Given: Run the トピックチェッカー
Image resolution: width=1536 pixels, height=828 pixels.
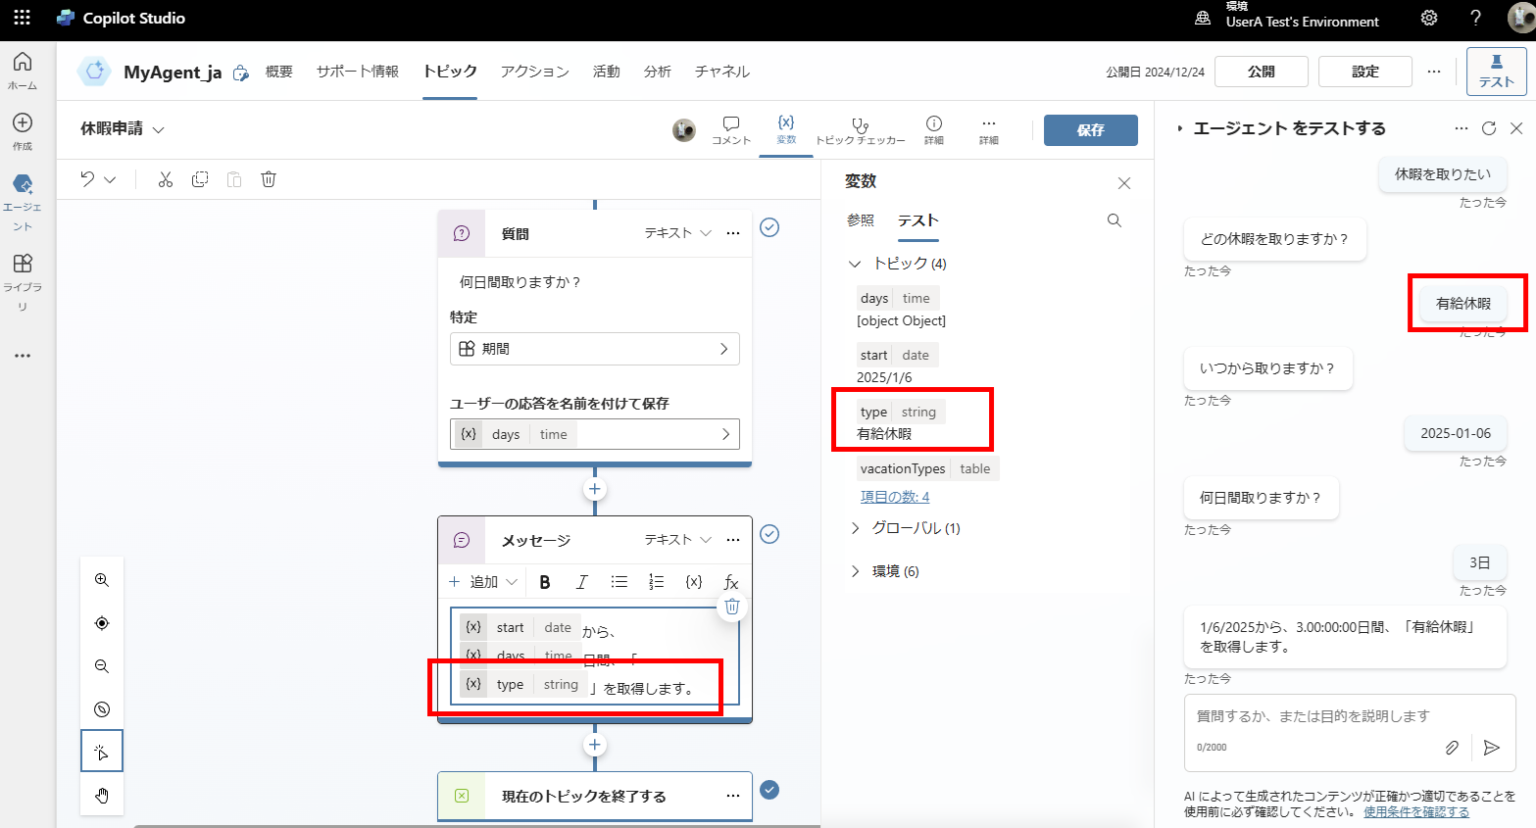Looking at the screenshot, I should pos(859,128).
